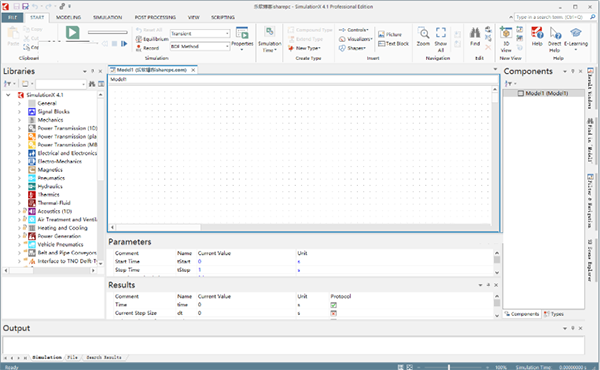Collapse the ribbon with the up arrow
The image size is (600, 370).
point(510,17)
